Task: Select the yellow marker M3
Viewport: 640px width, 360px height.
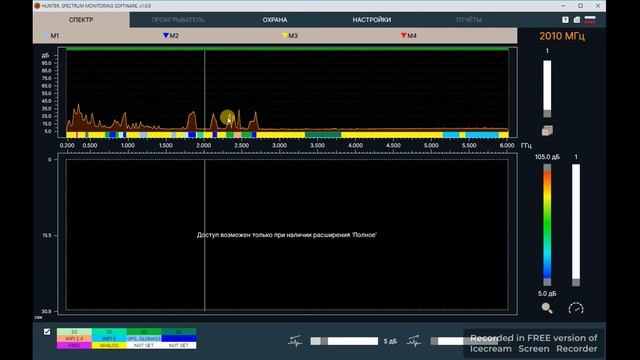Action: pyautogui.click(x=290, y=36)
